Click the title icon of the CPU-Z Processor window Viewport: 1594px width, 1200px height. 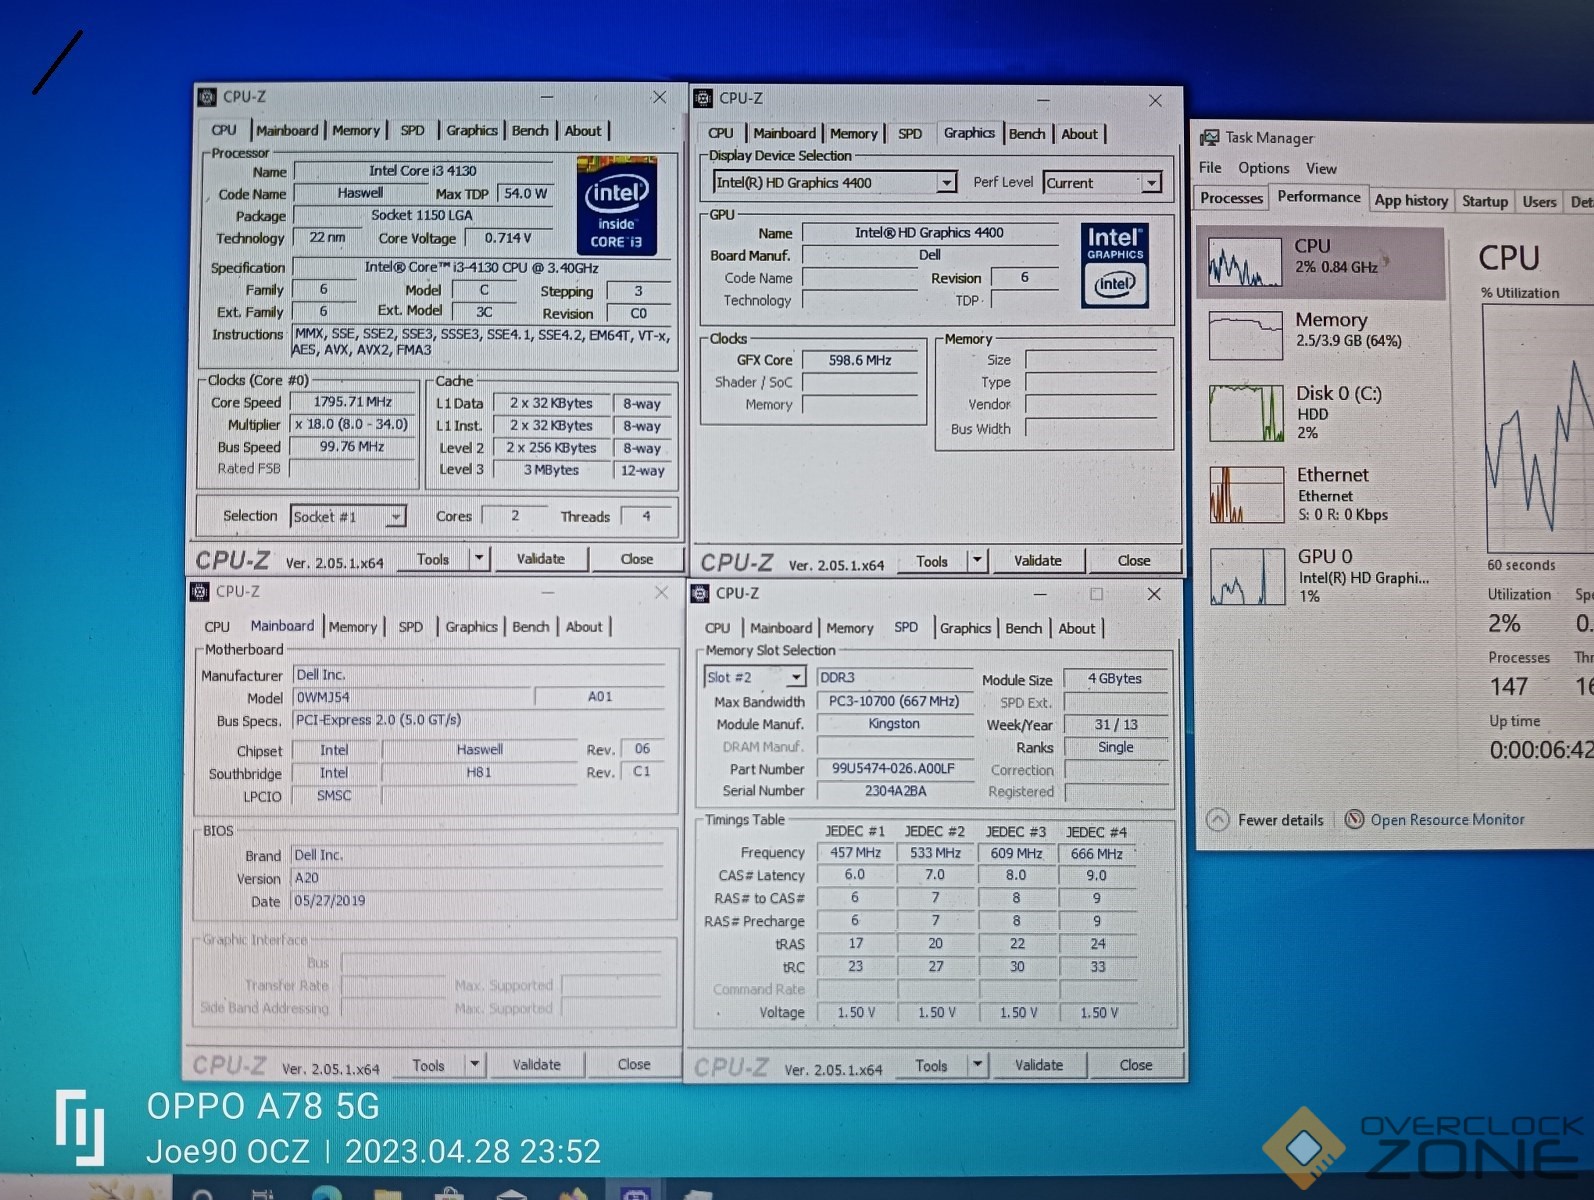(x=207, y=97)
